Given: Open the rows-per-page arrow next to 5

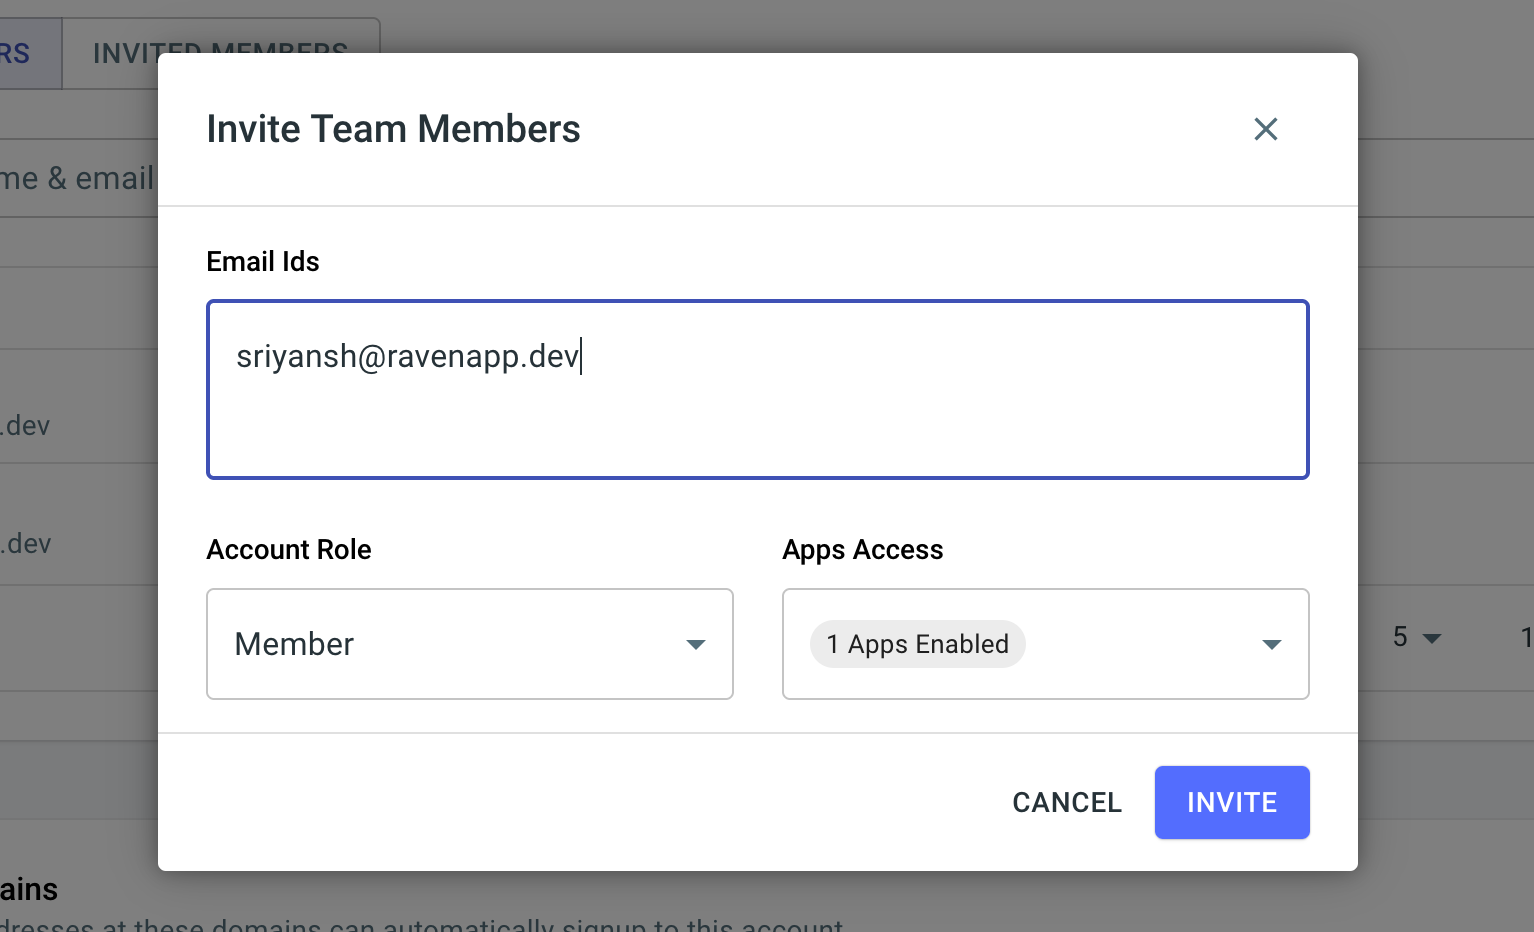Looking at the screenshot, I should pos(1433,637).
